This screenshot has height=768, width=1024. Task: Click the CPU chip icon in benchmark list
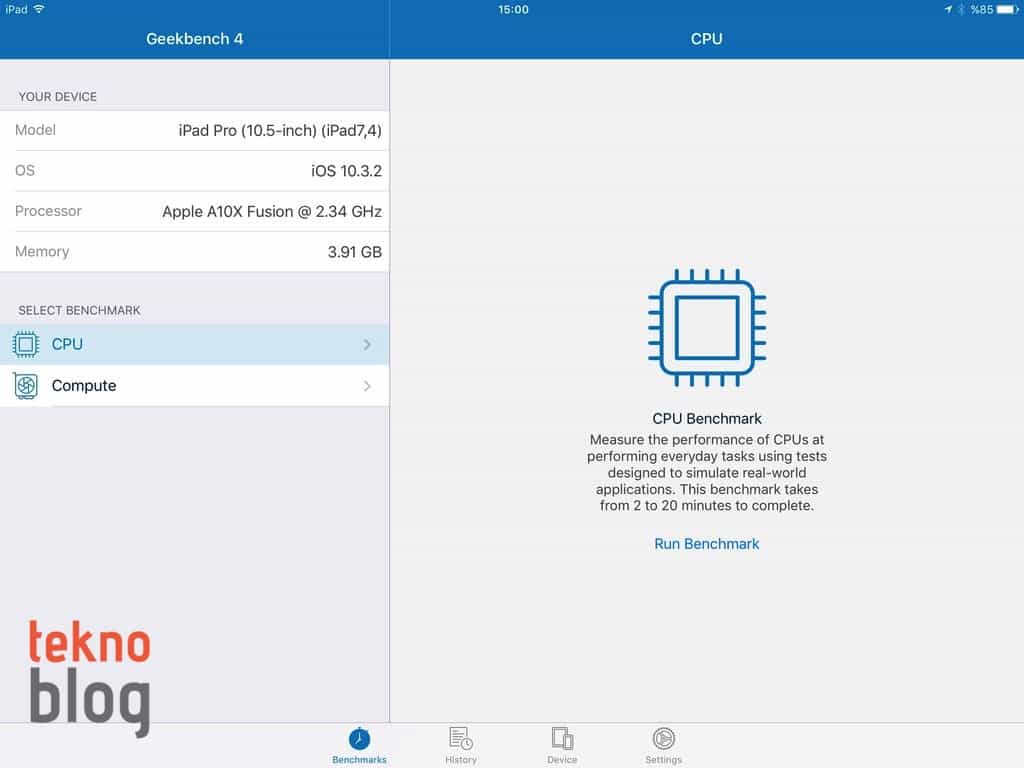26,344
